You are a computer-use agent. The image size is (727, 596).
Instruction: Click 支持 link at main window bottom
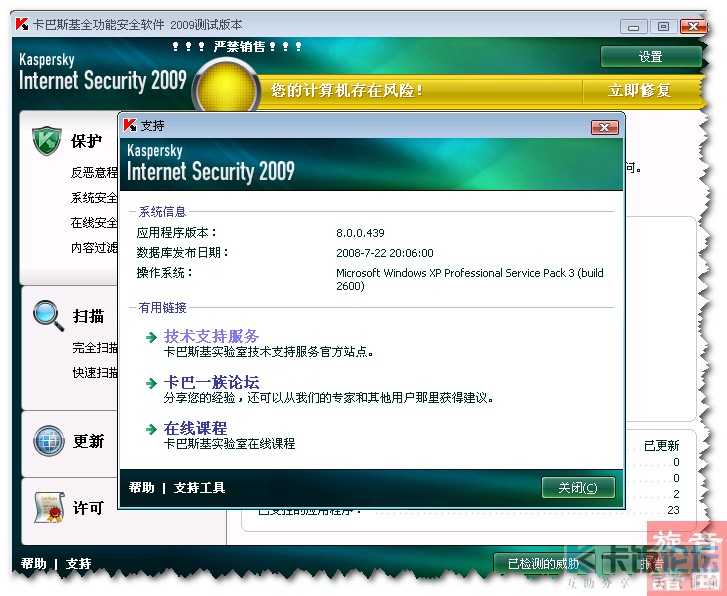pyautogui.click(x=78, y=564)
